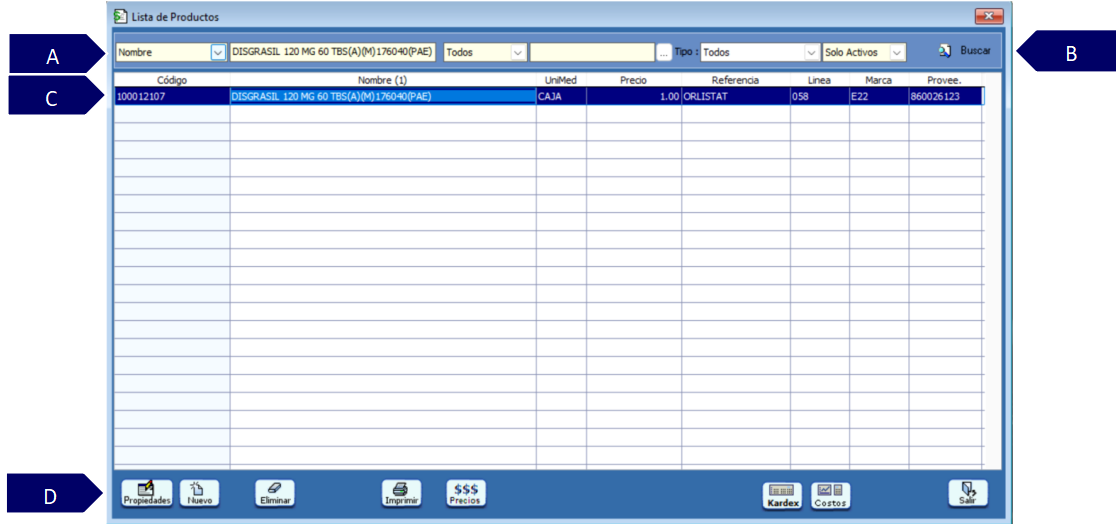
Task: Expand the Nombre search-field dropdown
Action: pyautogui.click(x=218, y=52)
